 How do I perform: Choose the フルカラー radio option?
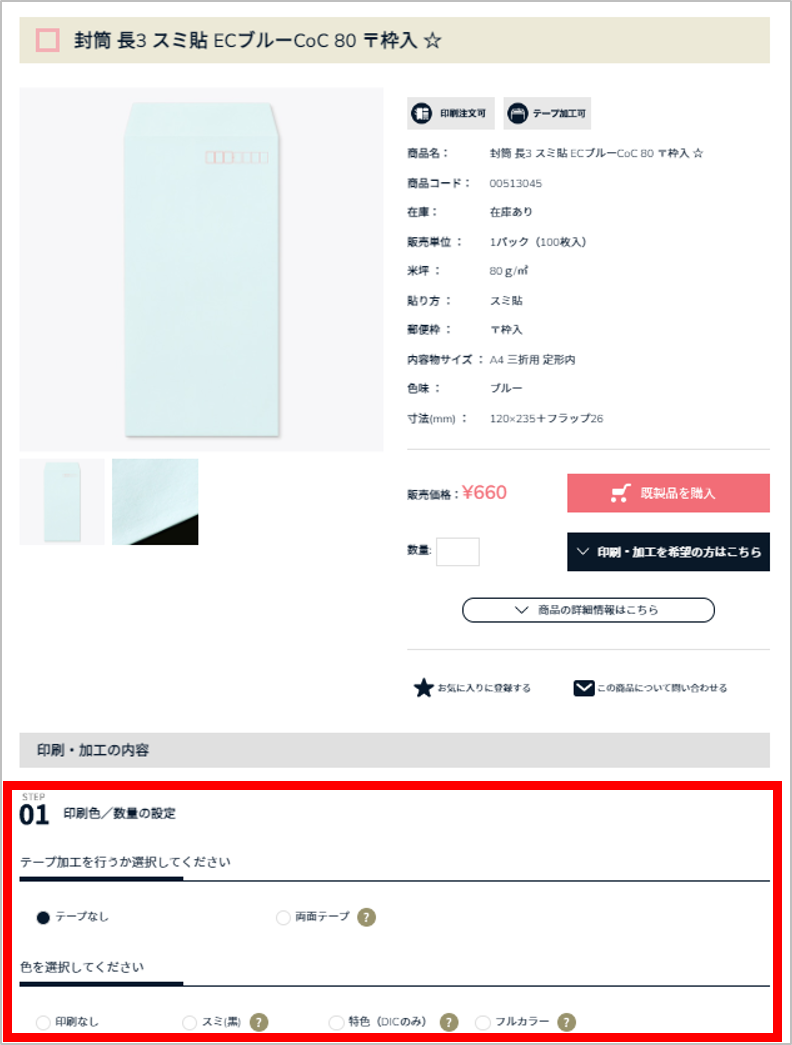(483, 1022)
